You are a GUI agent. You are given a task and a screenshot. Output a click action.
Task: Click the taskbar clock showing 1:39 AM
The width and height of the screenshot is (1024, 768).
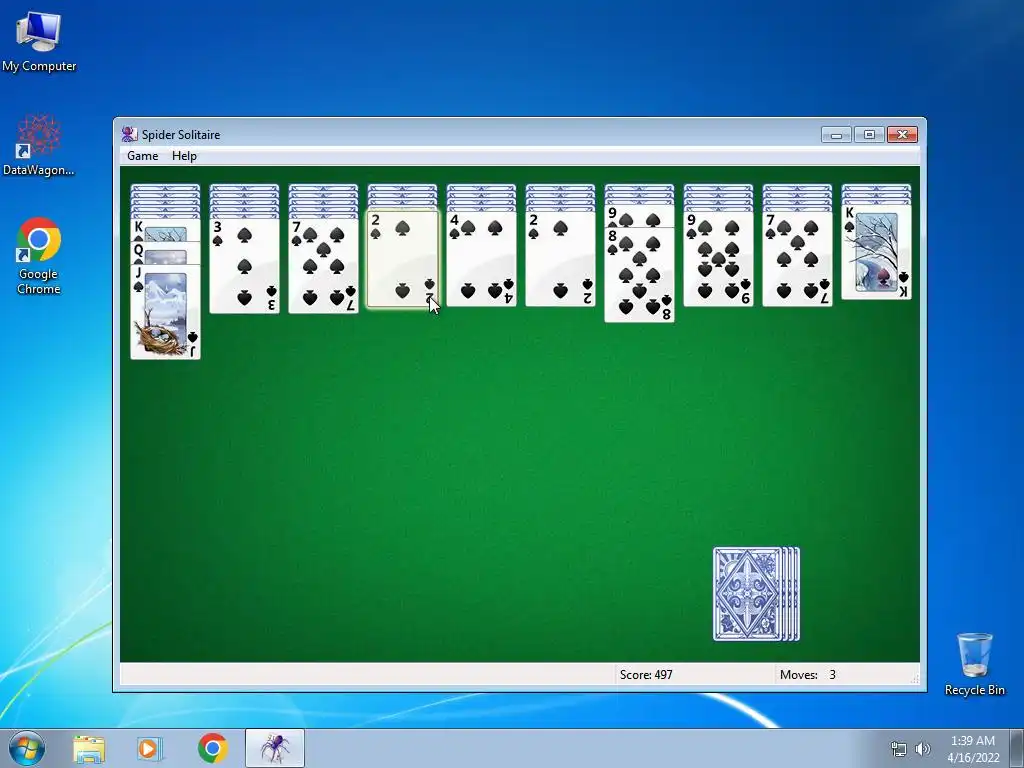click(973, 749)
